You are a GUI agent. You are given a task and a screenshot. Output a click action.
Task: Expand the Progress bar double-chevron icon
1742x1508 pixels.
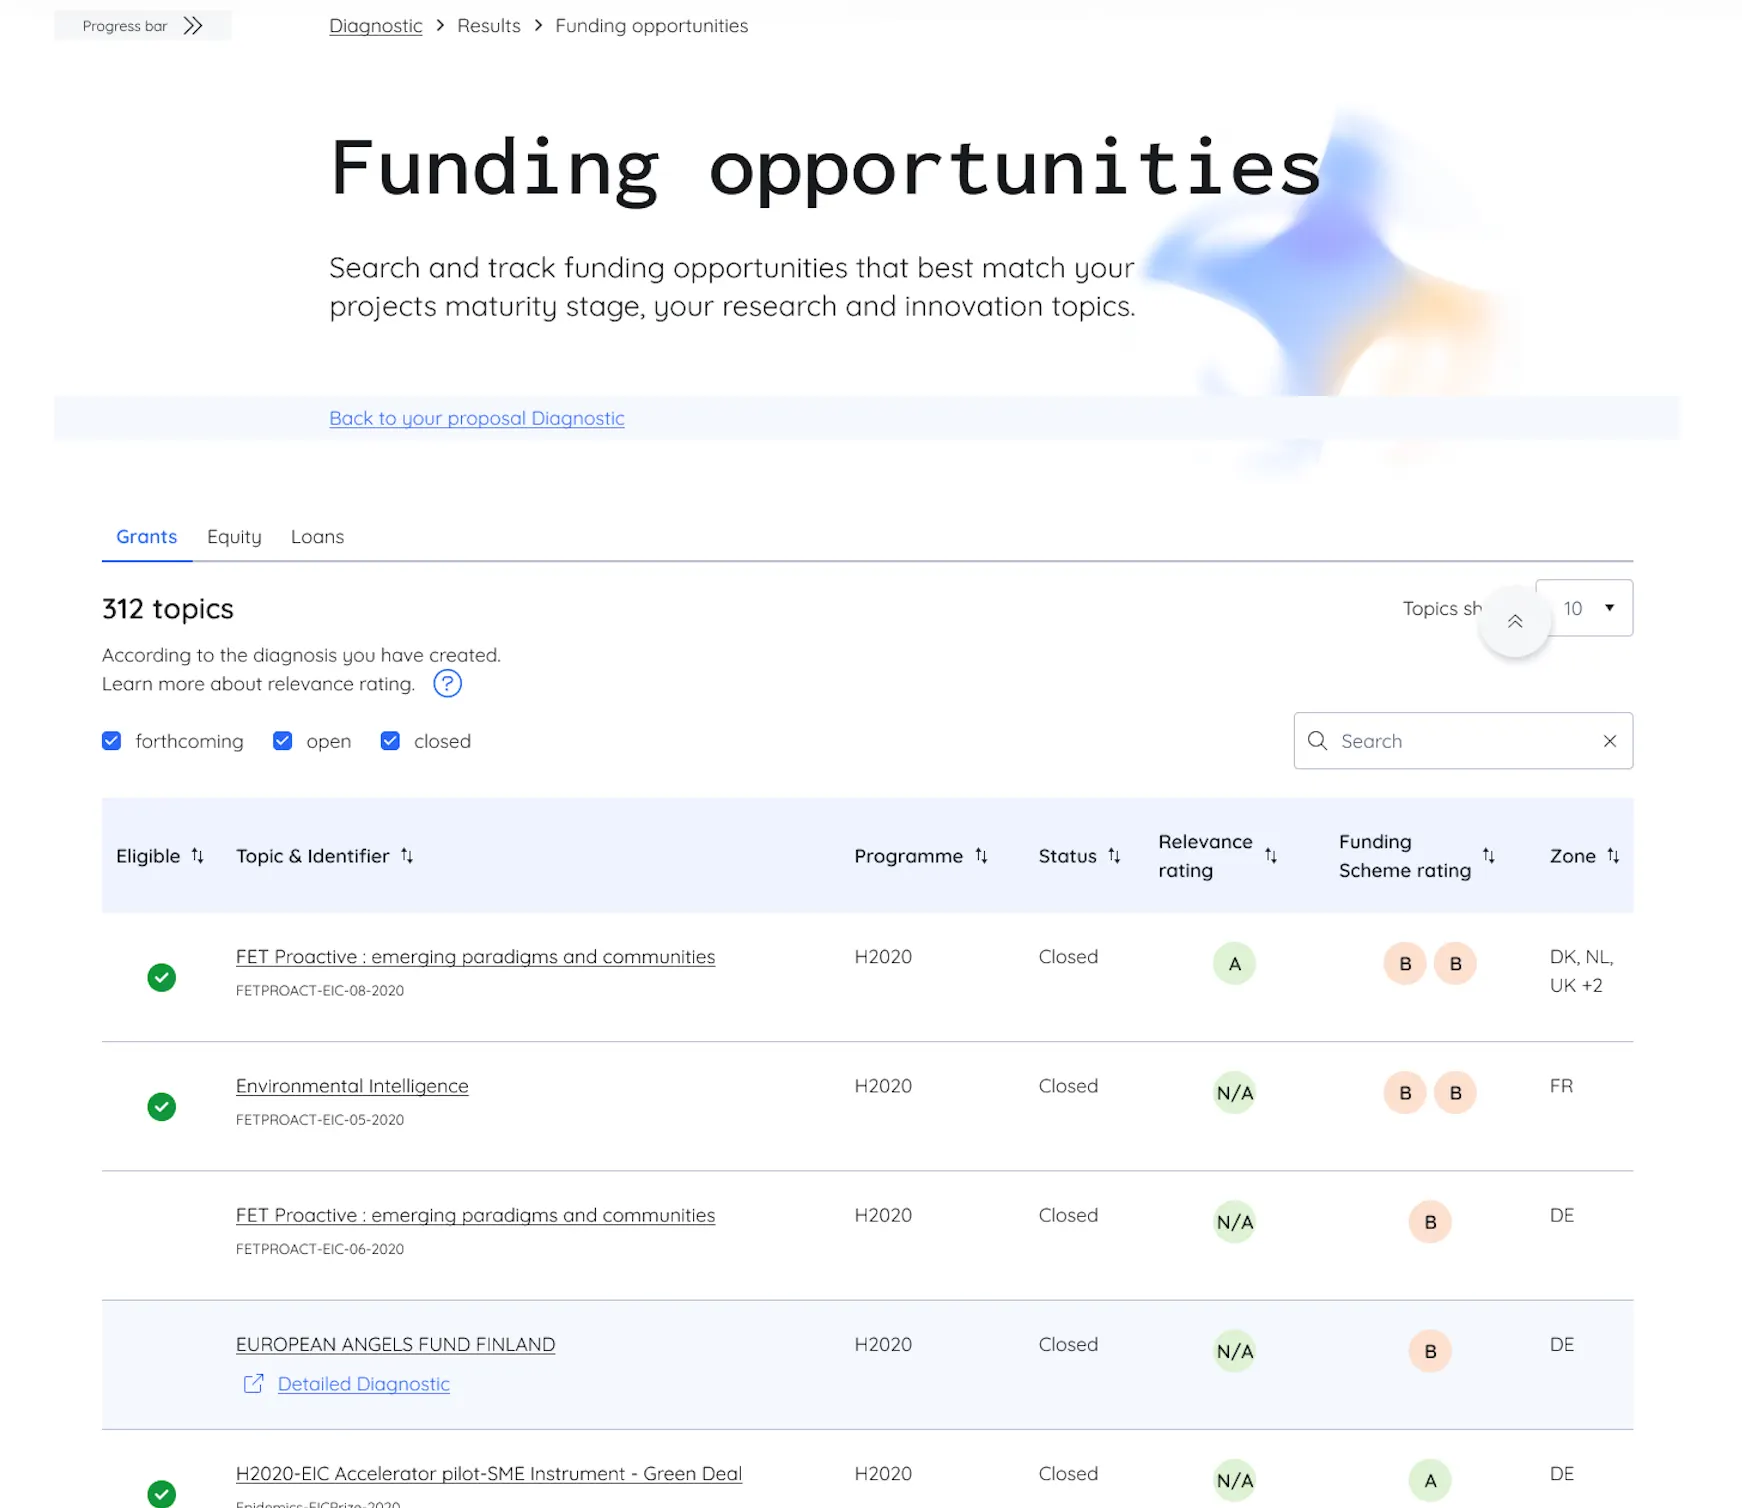click(193, 26)
